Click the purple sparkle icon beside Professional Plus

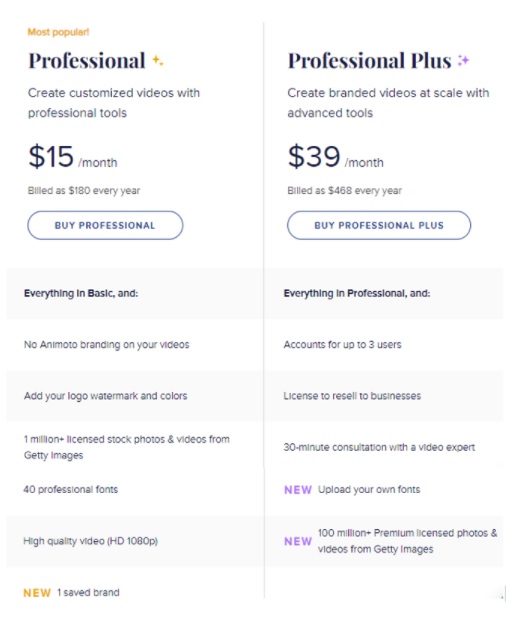[x=463, y=60]
